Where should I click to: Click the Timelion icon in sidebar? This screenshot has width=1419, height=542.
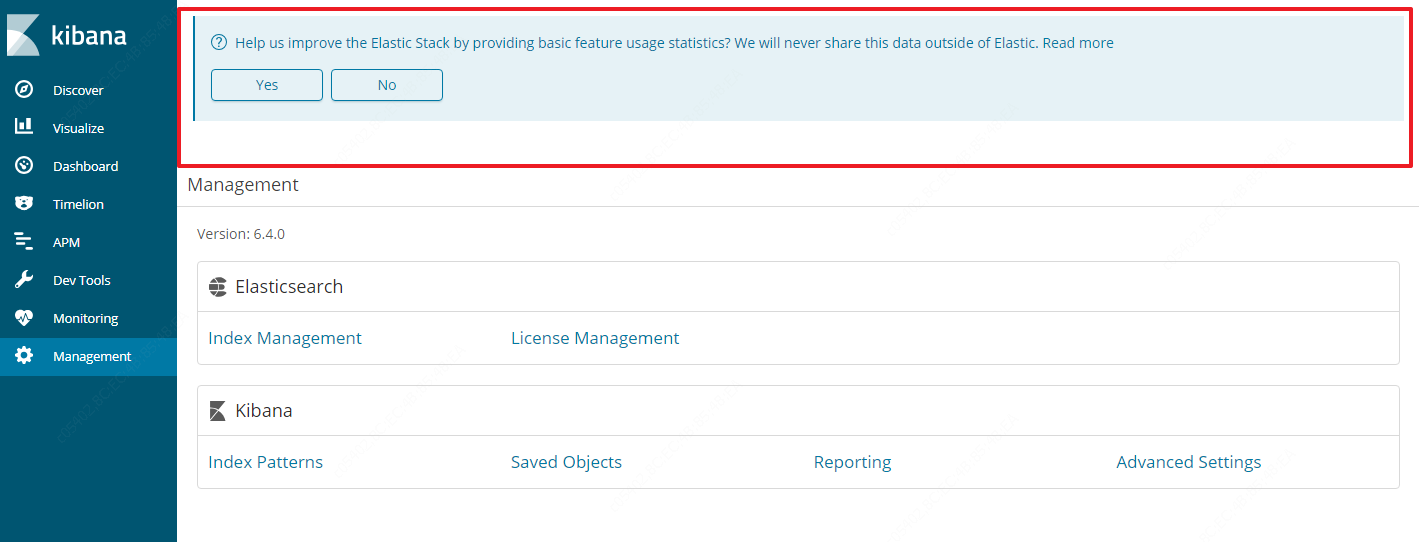point(24,204)
